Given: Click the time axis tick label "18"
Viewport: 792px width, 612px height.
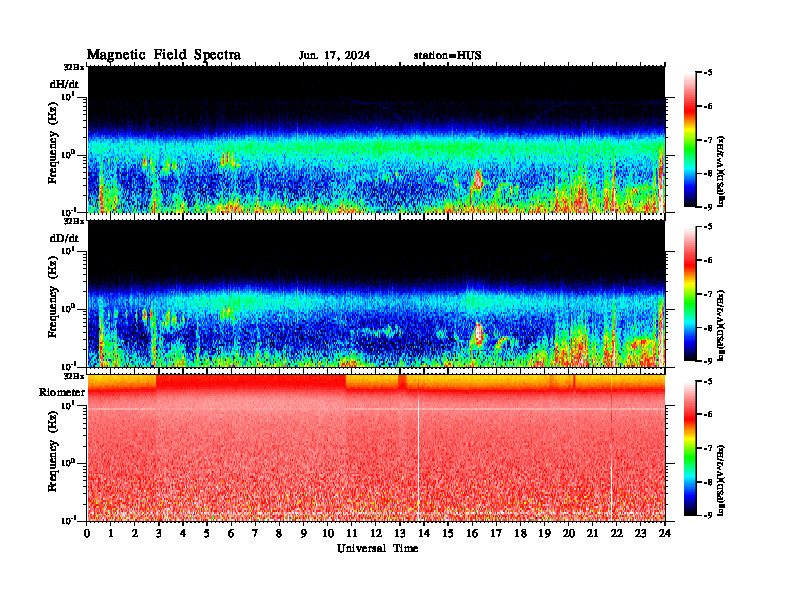Looking at the screenshot, I should (520, 533).
